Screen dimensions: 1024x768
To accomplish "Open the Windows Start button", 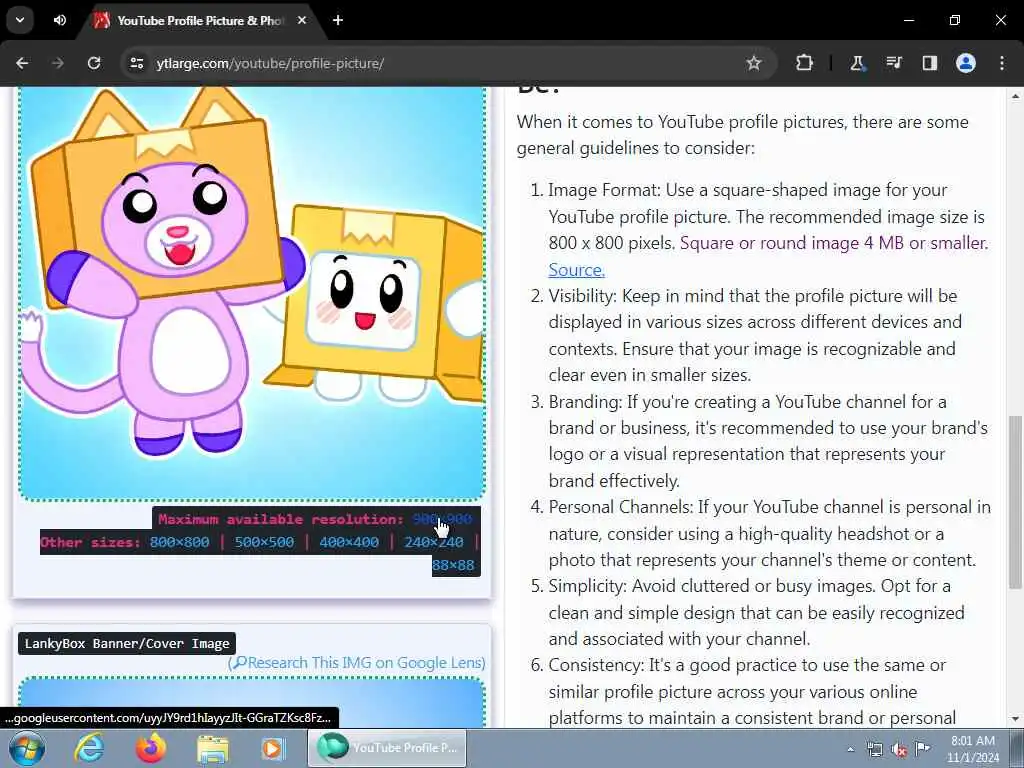I will [26, 748].
